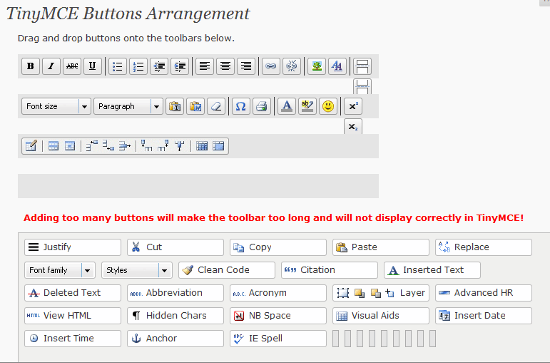
Task: Select the Abbreviation button
Action: point(175,293)
